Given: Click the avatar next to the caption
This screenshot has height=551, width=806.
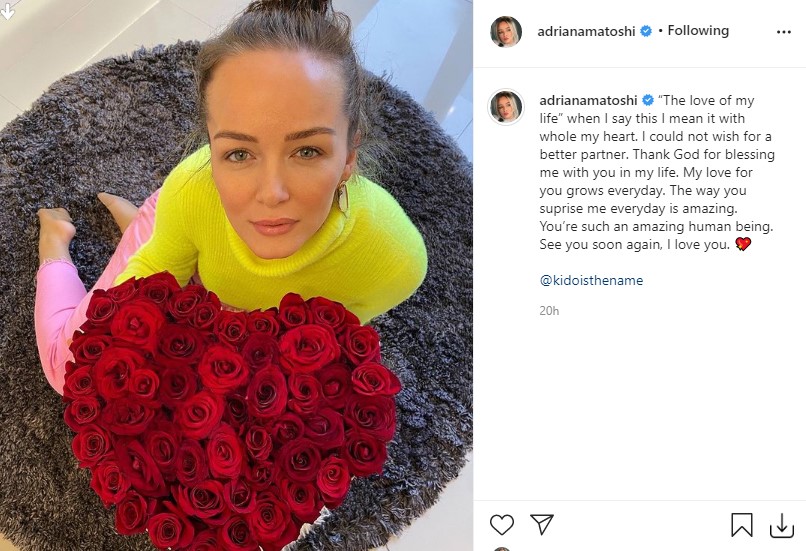Looking at the screenshot, I should click(506, 107).
